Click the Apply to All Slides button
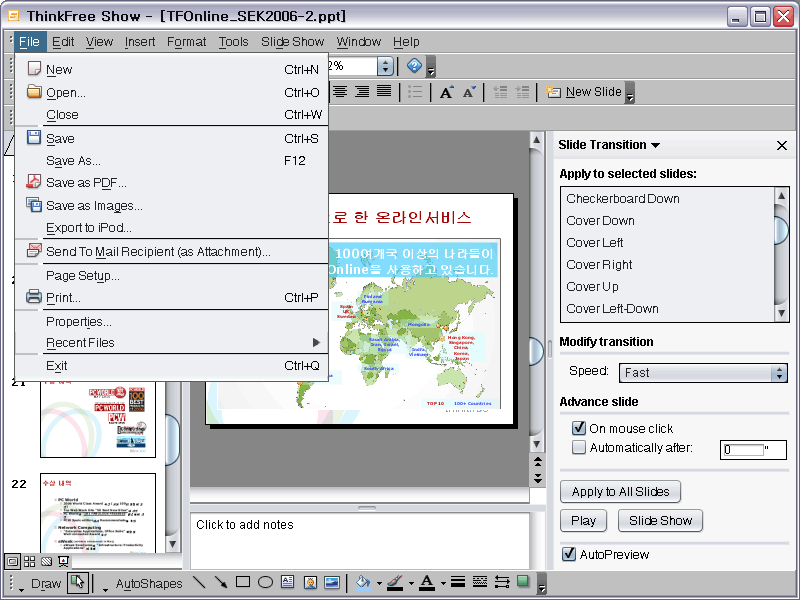The image size is (800, 600). click(620, 491)
